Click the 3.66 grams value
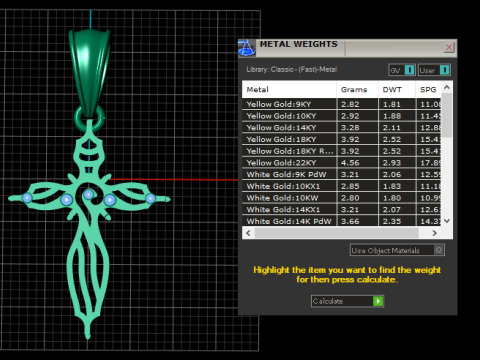 tap(350, 221)
